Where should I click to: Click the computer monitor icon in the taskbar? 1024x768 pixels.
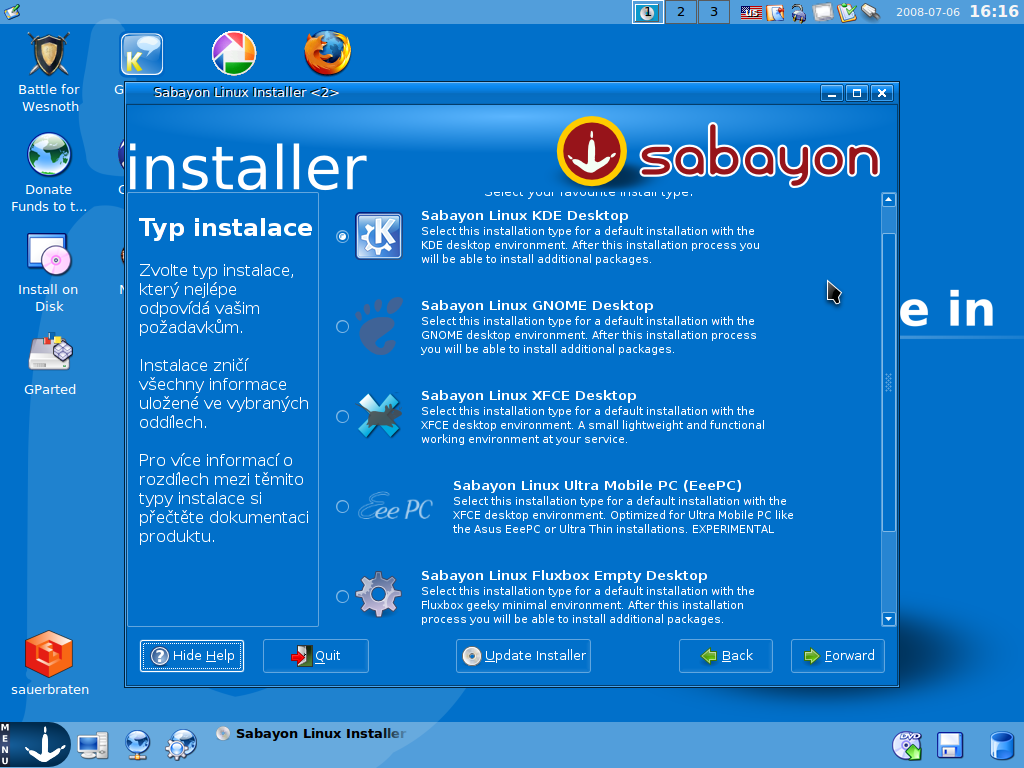[93, 745]
